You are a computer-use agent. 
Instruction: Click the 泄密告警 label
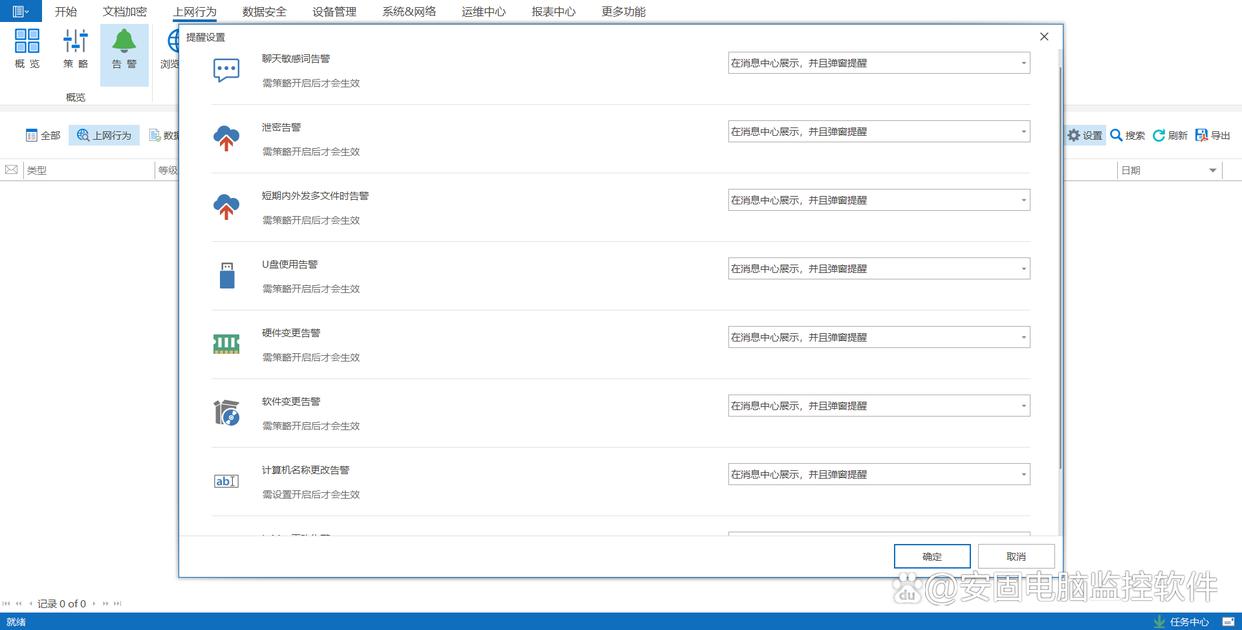282,127
